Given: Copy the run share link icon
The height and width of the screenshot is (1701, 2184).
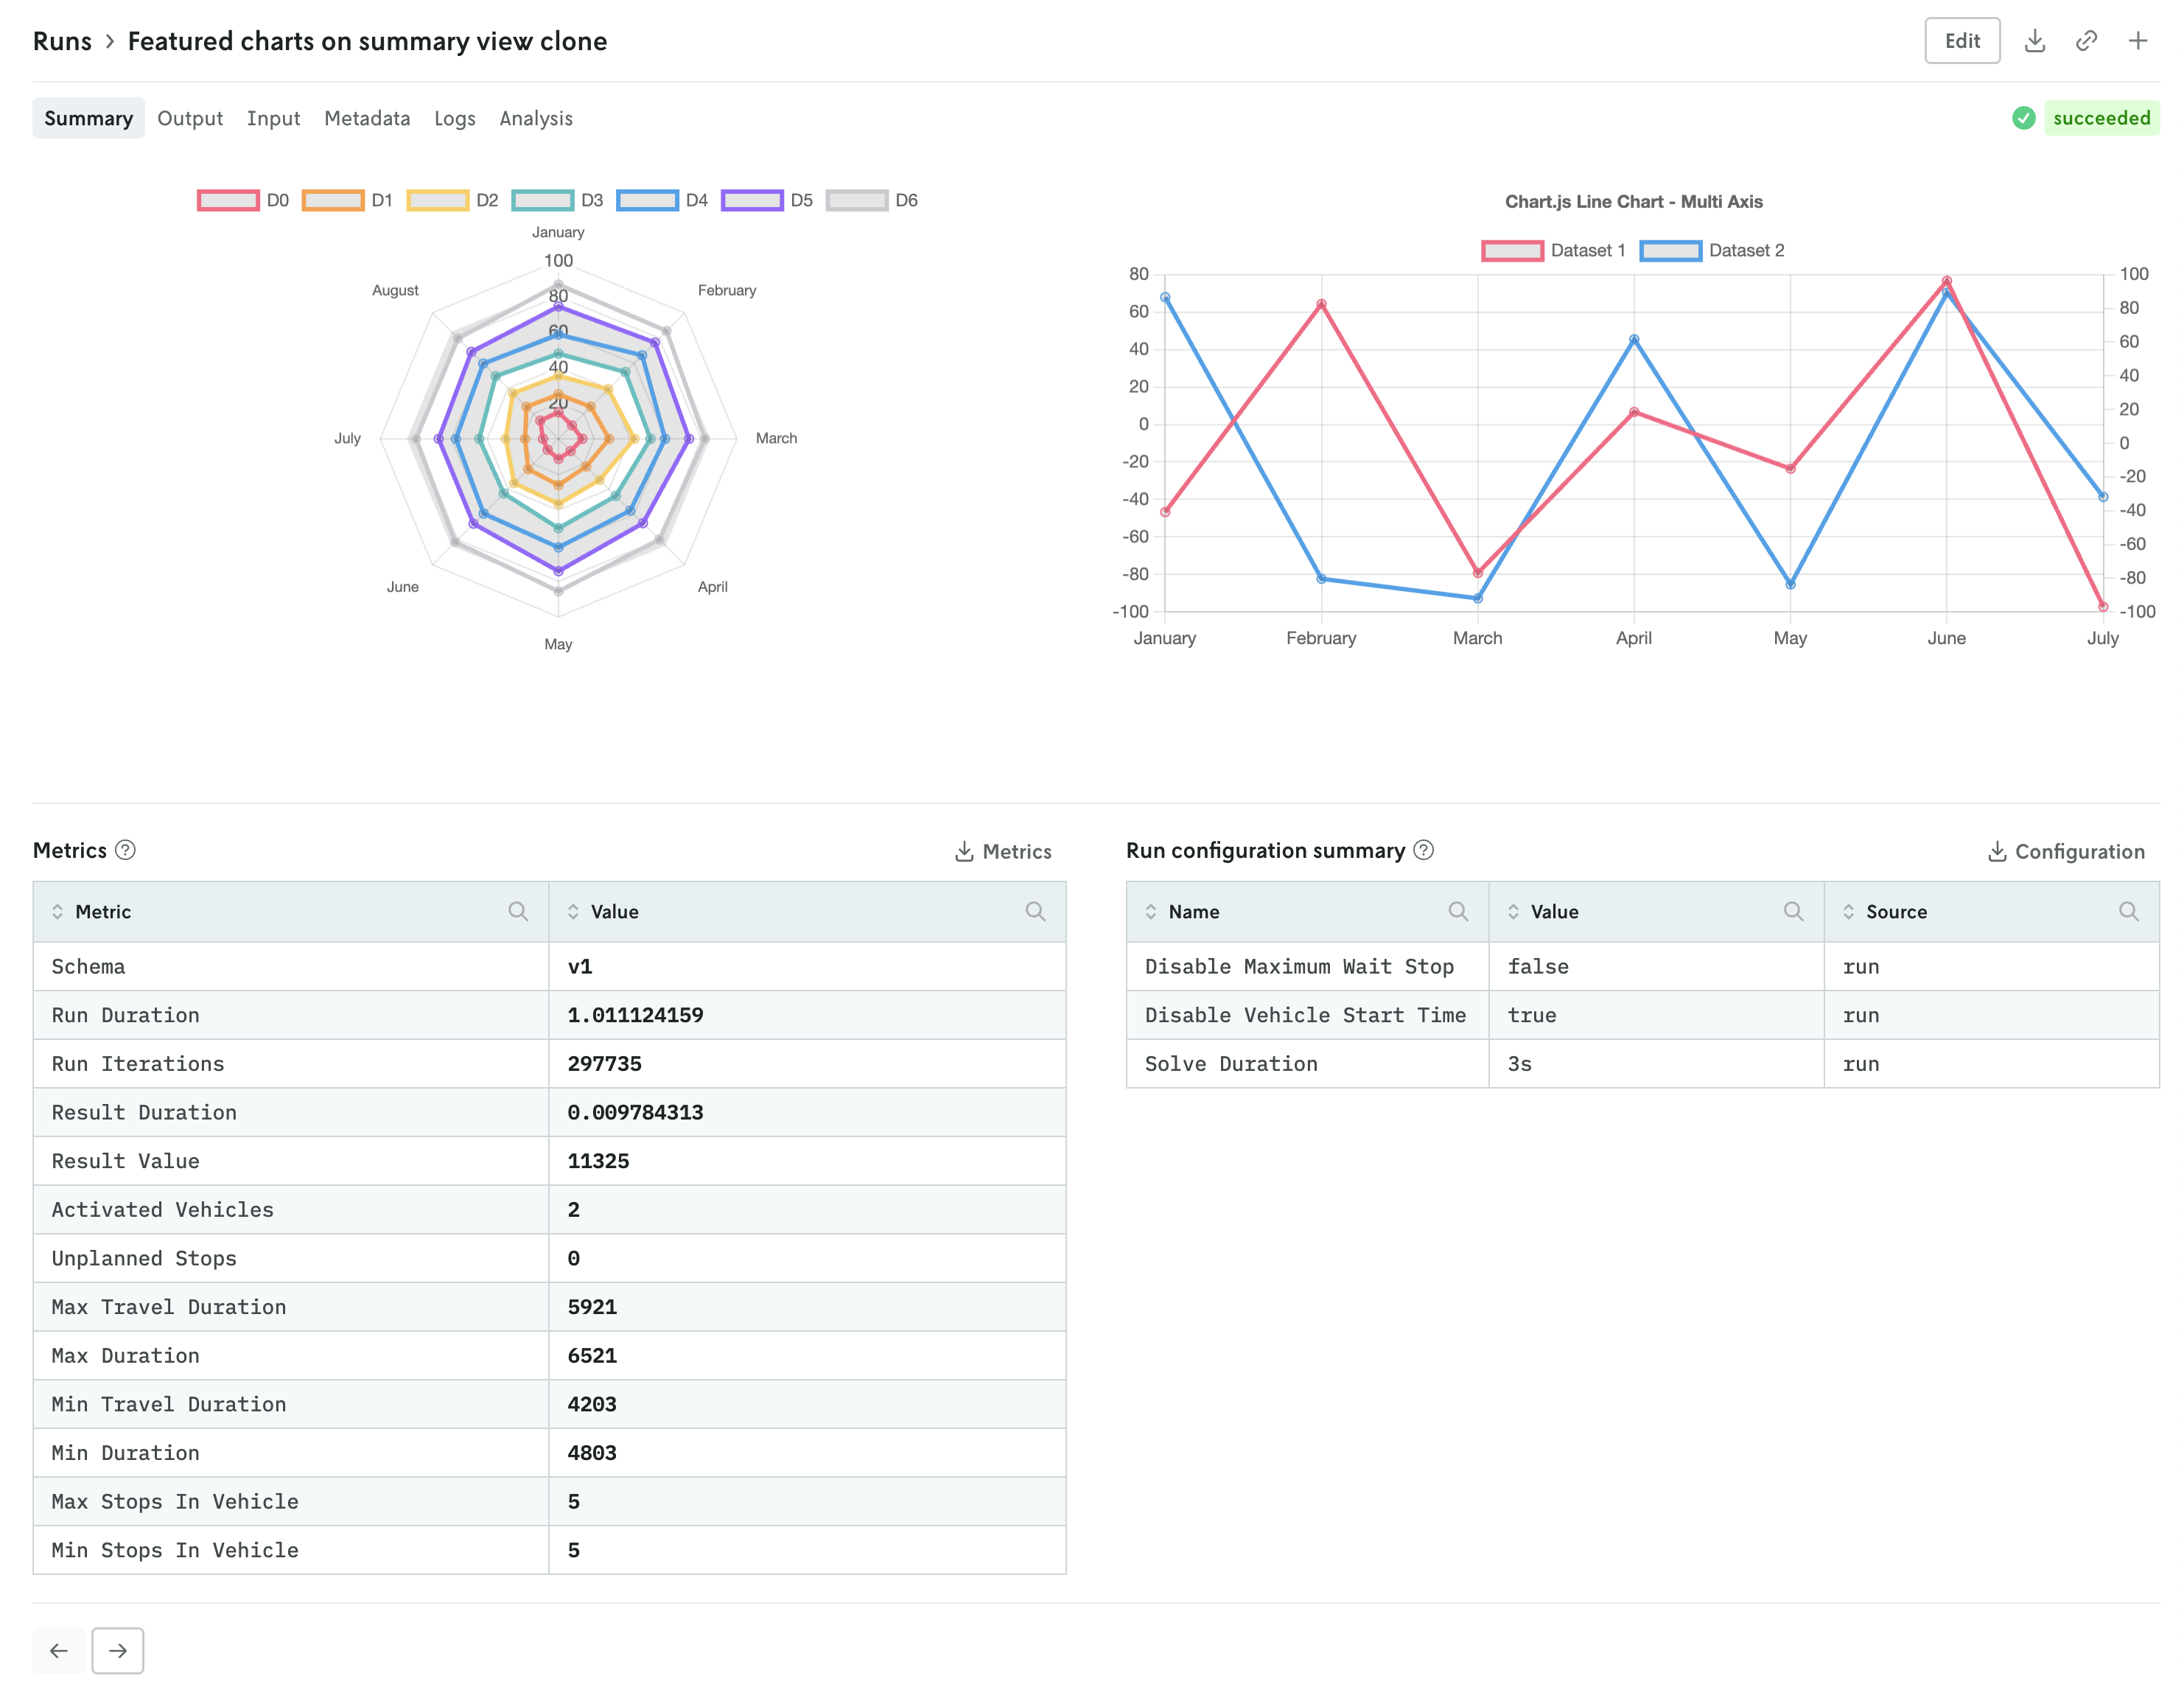Looking at the screenshot, I should click(2087, 41).
